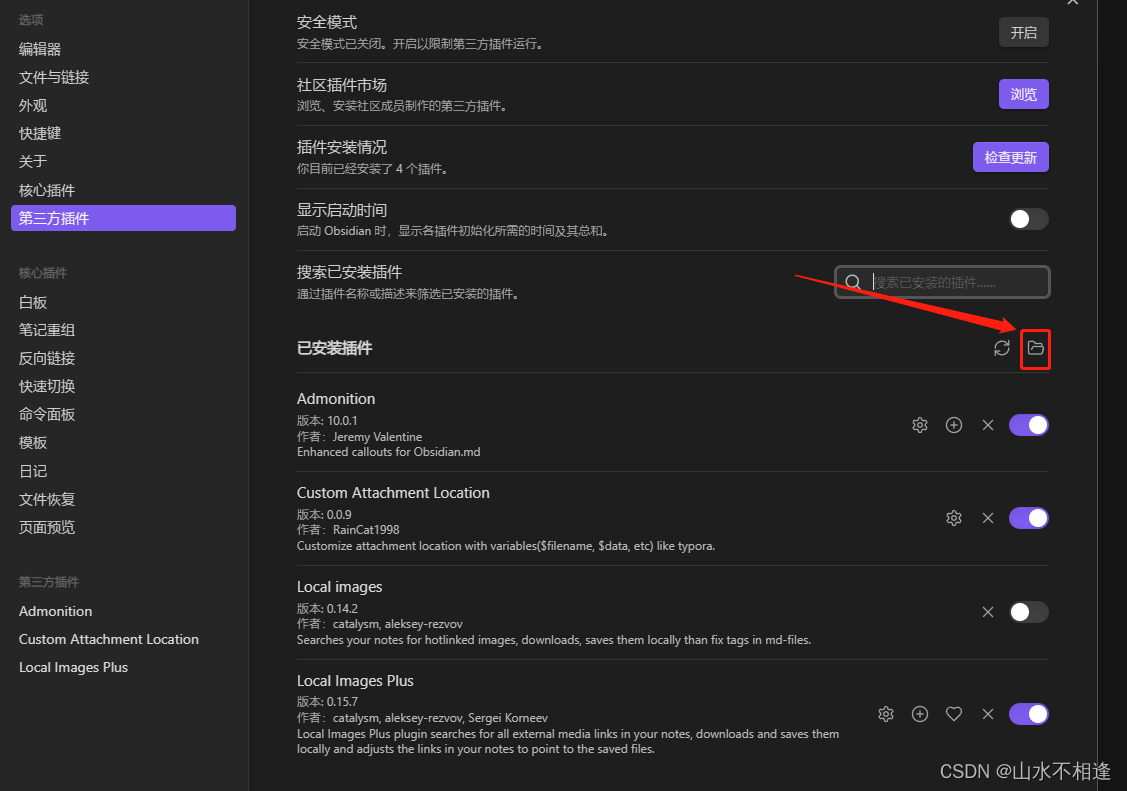Turn on the 显示启动时间 toggle
1127x791 pixels.
1029,219
